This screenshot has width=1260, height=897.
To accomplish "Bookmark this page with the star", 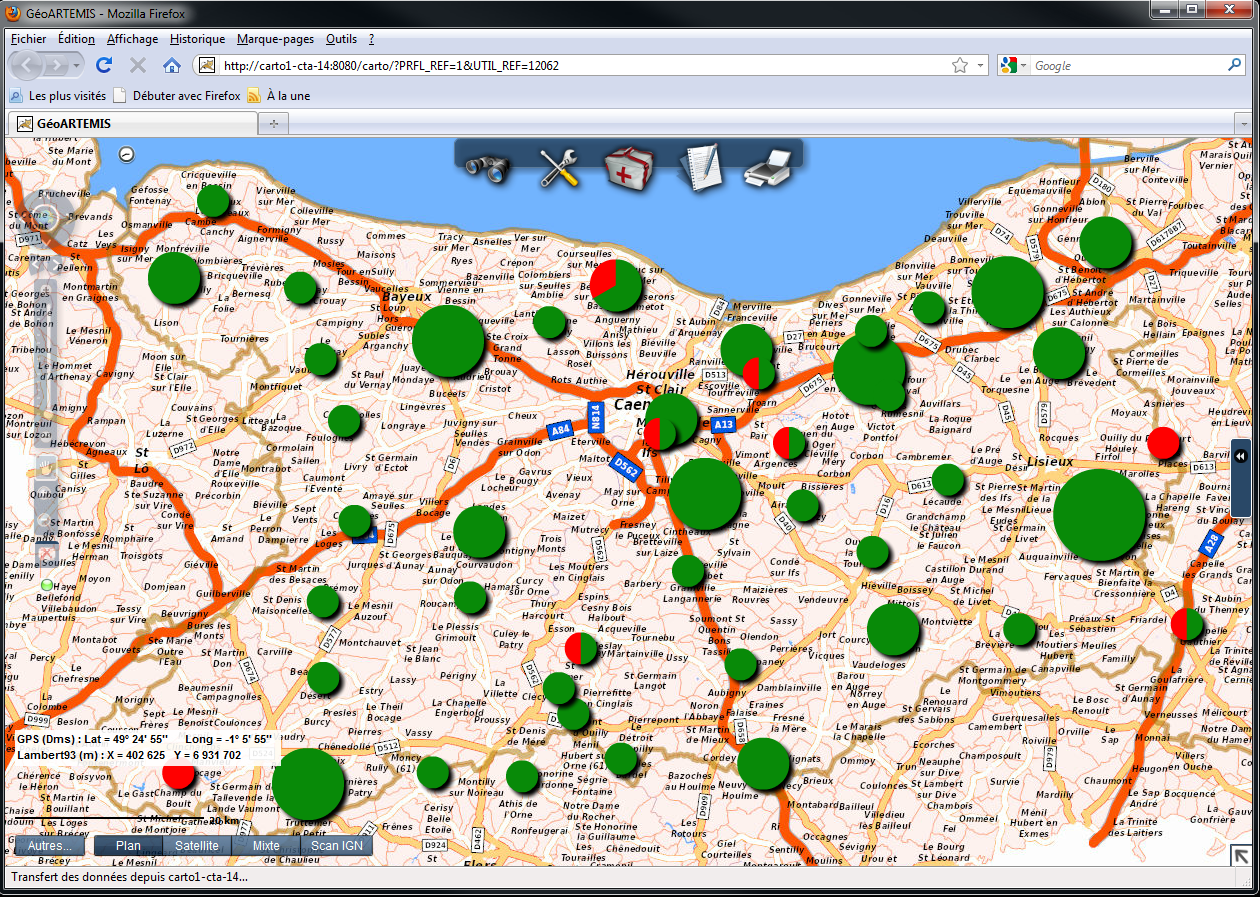I will pyautogui.click(x=959, y=66).
